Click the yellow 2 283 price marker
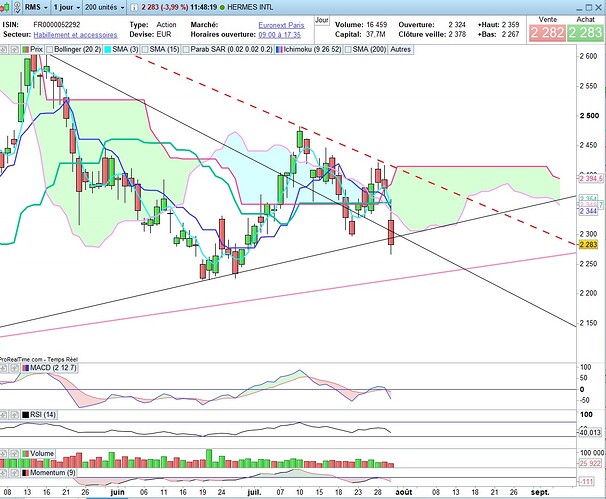The image size is (606, 499). (x=588, y=244)
